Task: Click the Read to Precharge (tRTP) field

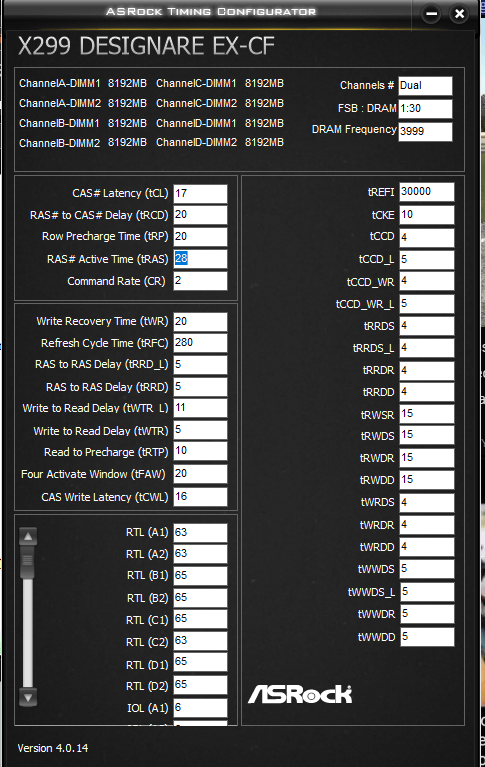Action: click(x=200, y=451)
